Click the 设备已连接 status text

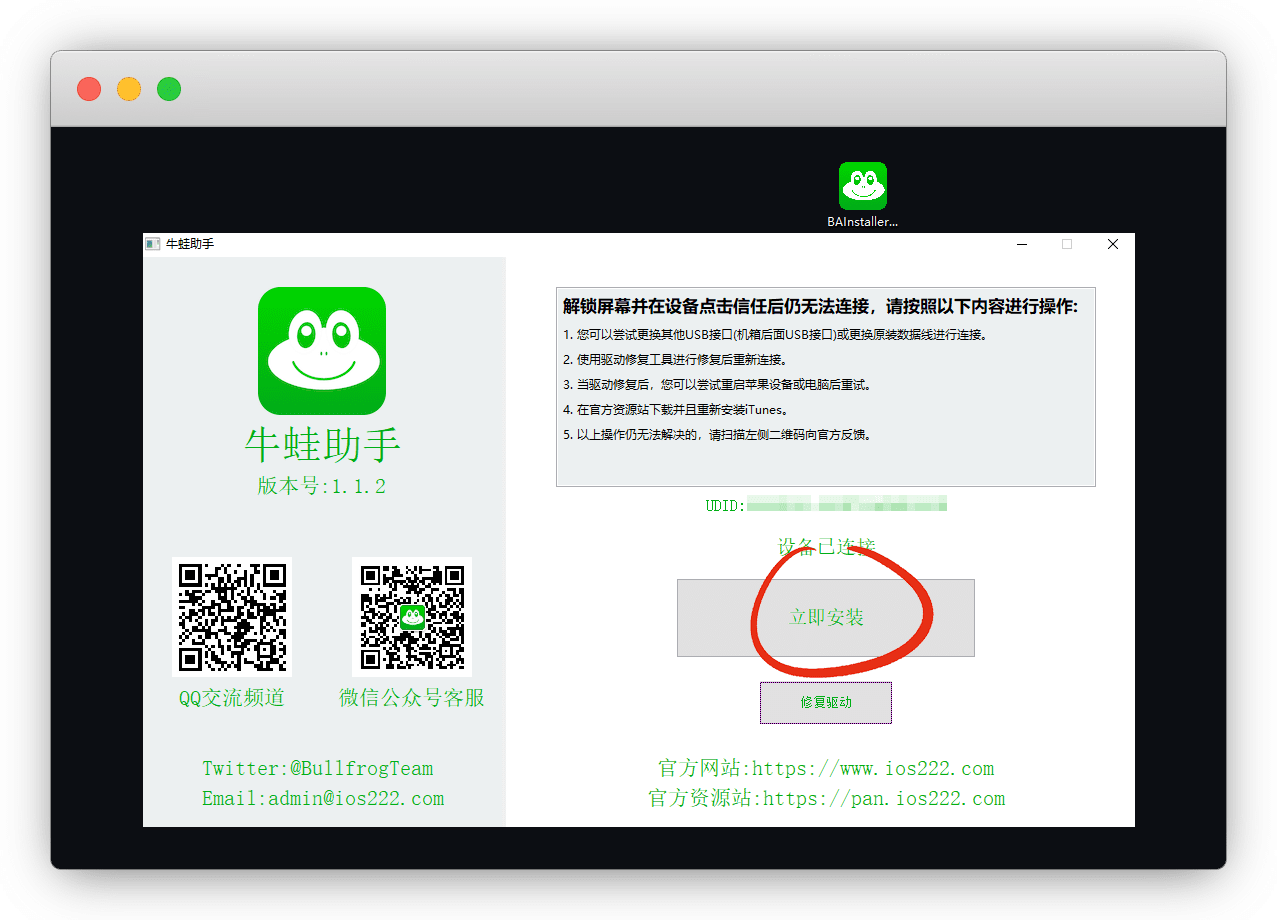coord(826,547)
